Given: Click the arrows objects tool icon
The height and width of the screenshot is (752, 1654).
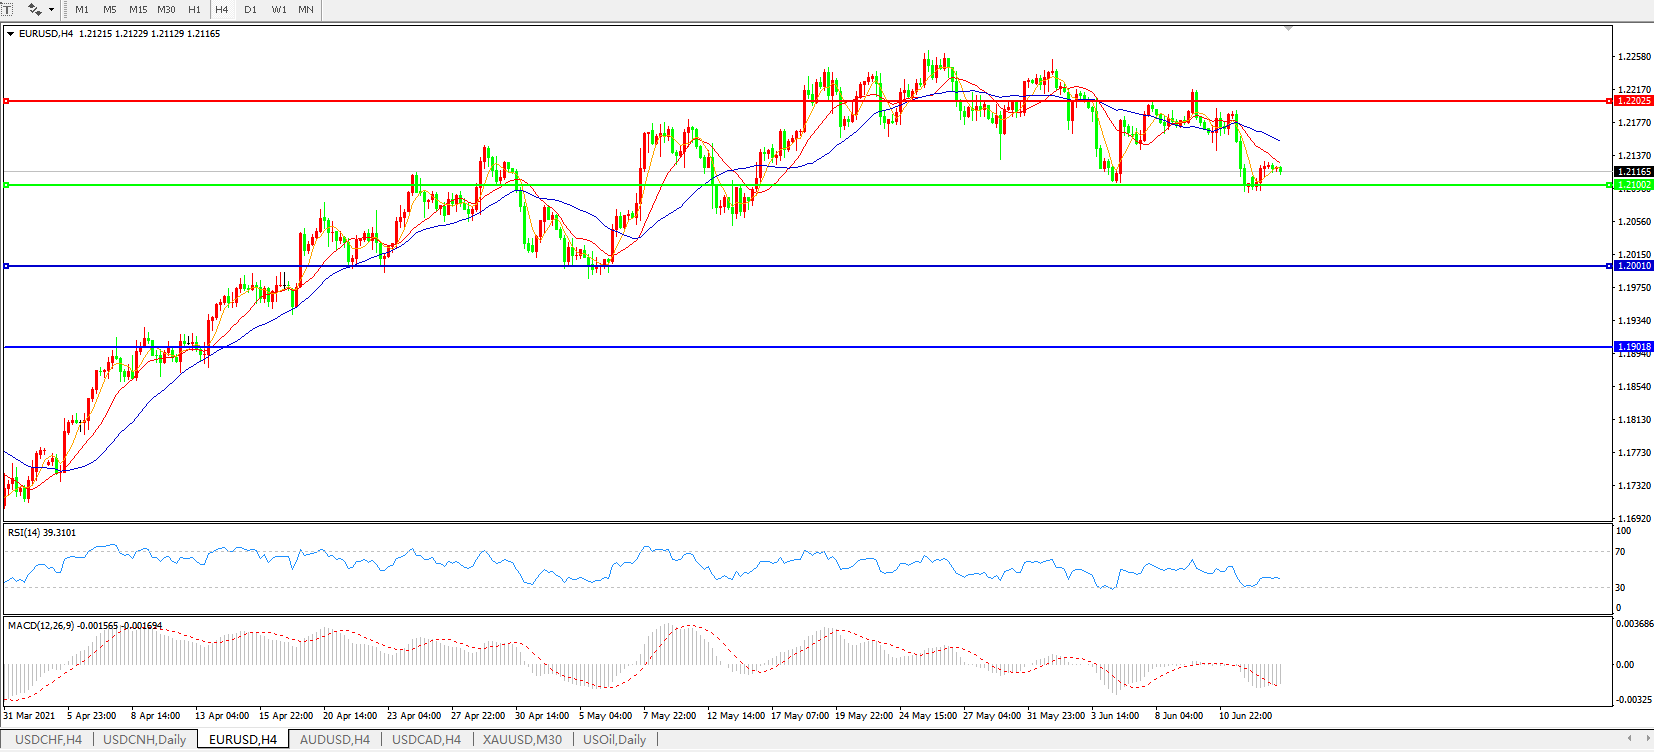Looking at the screenshot, I should tap(34, 9).
